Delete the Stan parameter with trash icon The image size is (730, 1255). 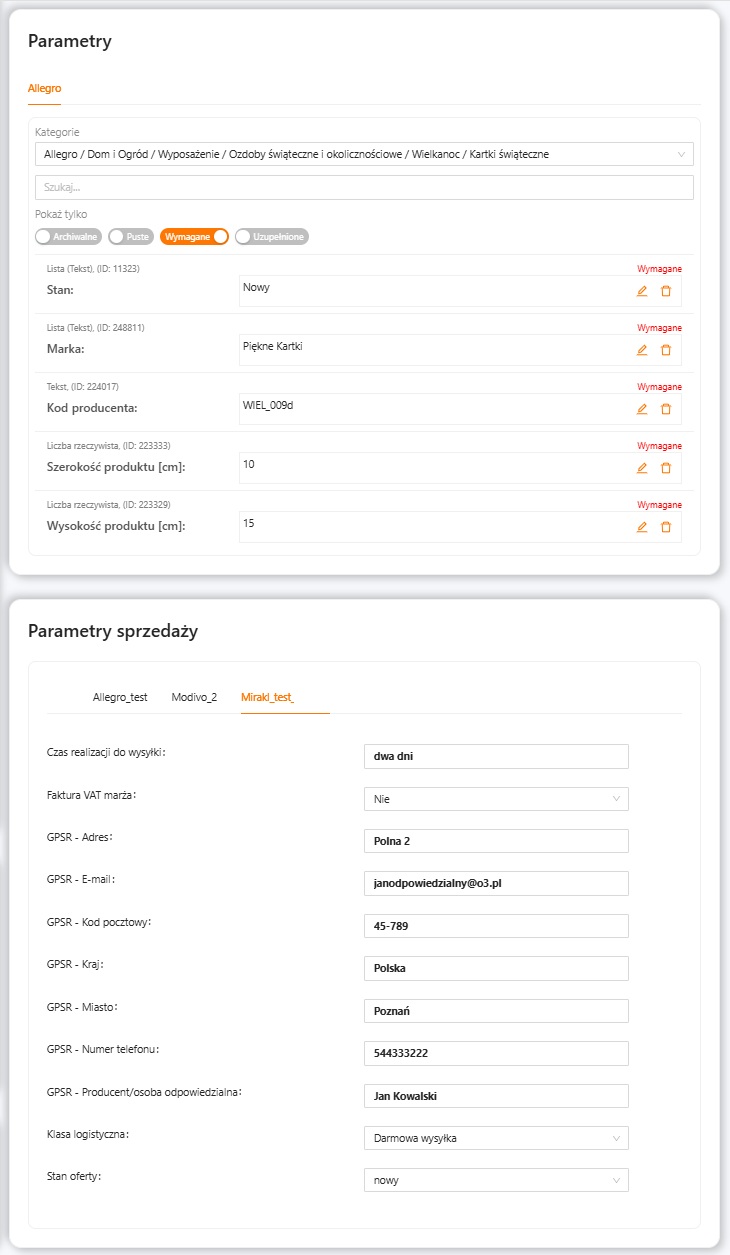coord(666,291)
